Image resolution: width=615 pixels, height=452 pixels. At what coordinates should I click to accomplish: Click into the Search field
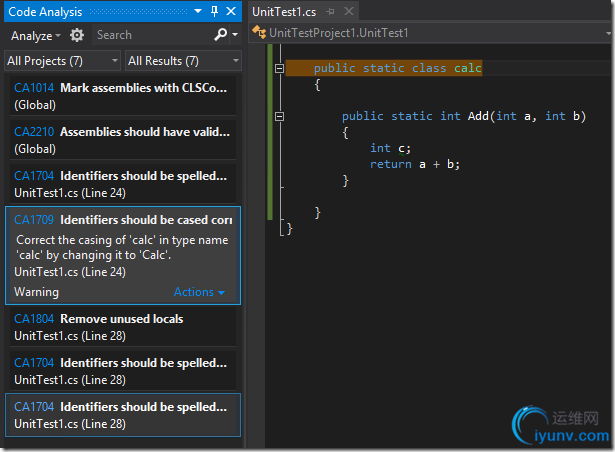pos(153,35)
